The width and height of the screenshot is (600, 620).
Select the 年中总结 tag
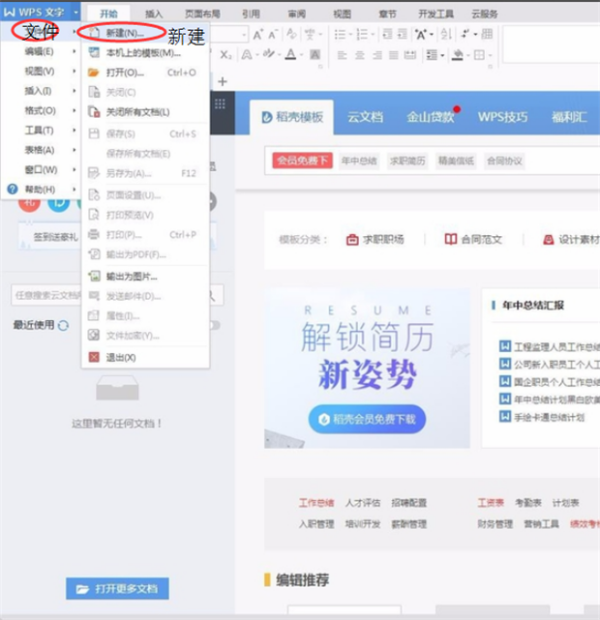(359, 161)
